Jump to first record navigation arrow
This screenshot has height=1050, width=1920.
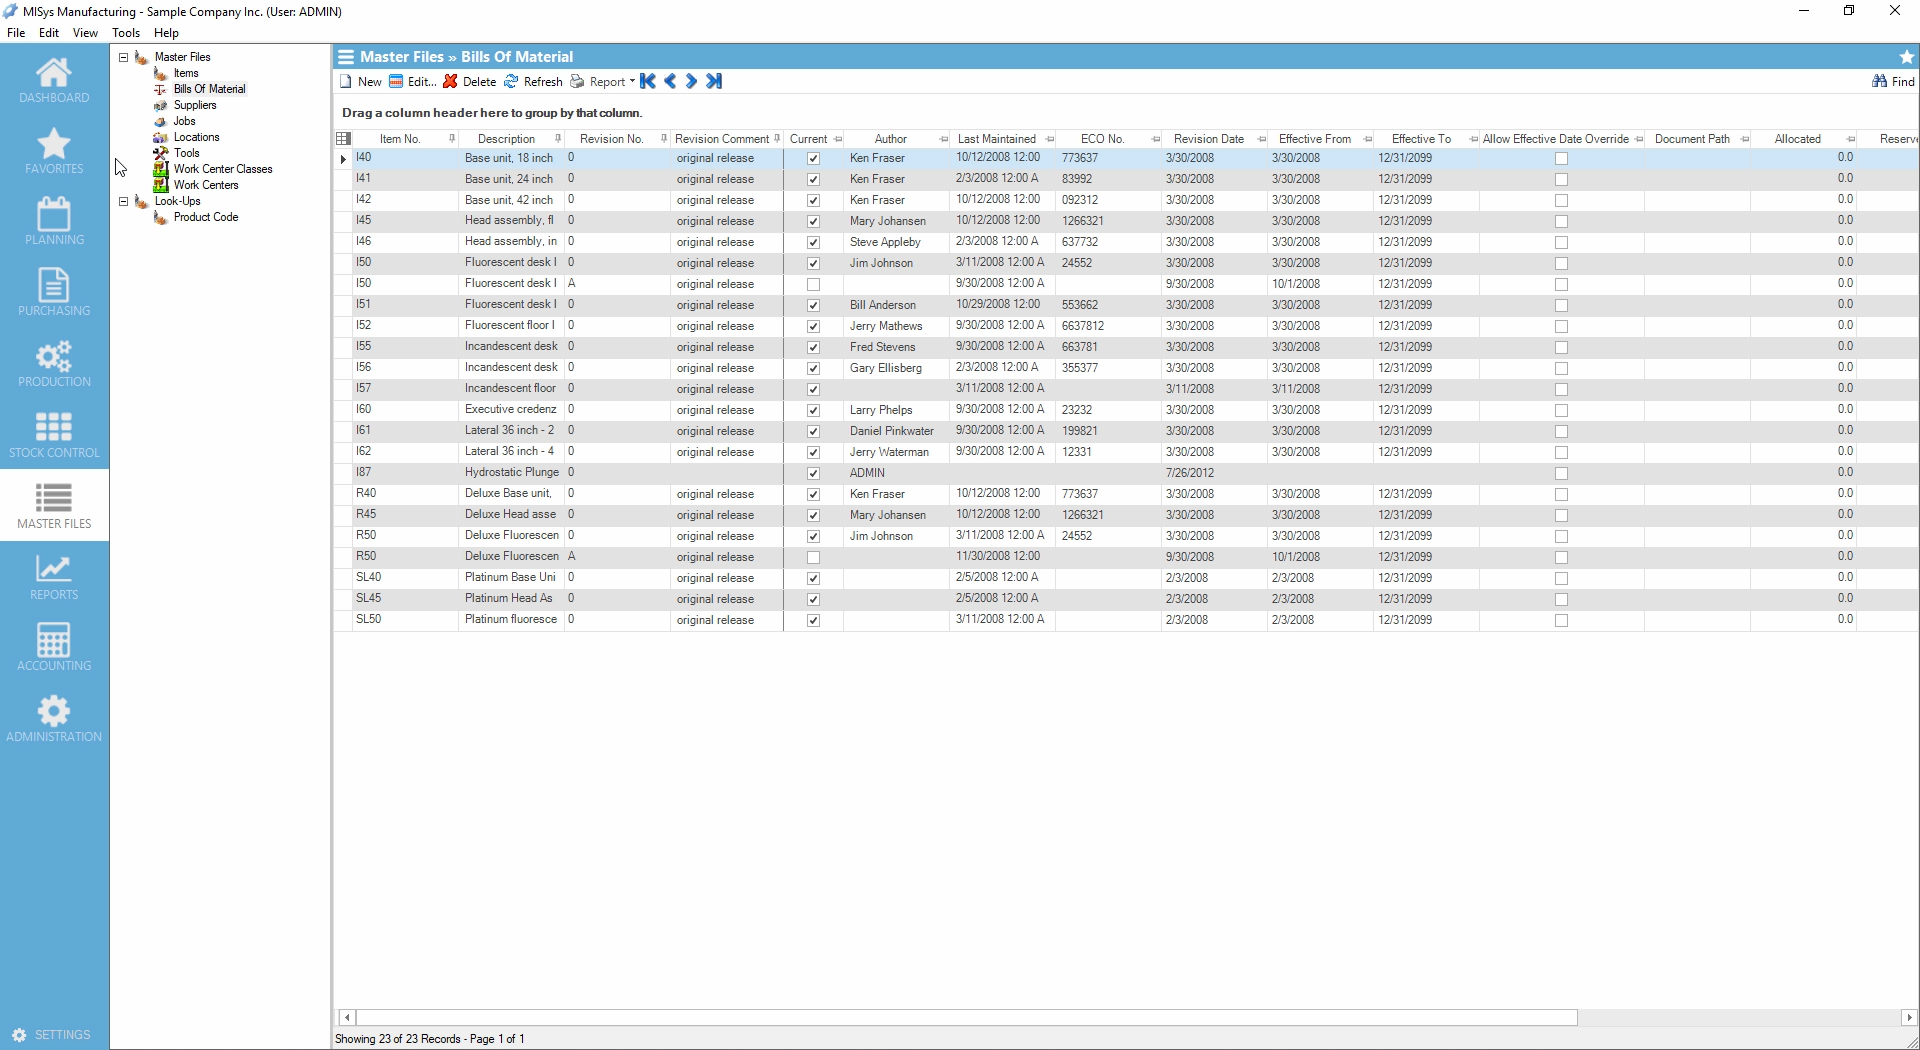point(648,82)
